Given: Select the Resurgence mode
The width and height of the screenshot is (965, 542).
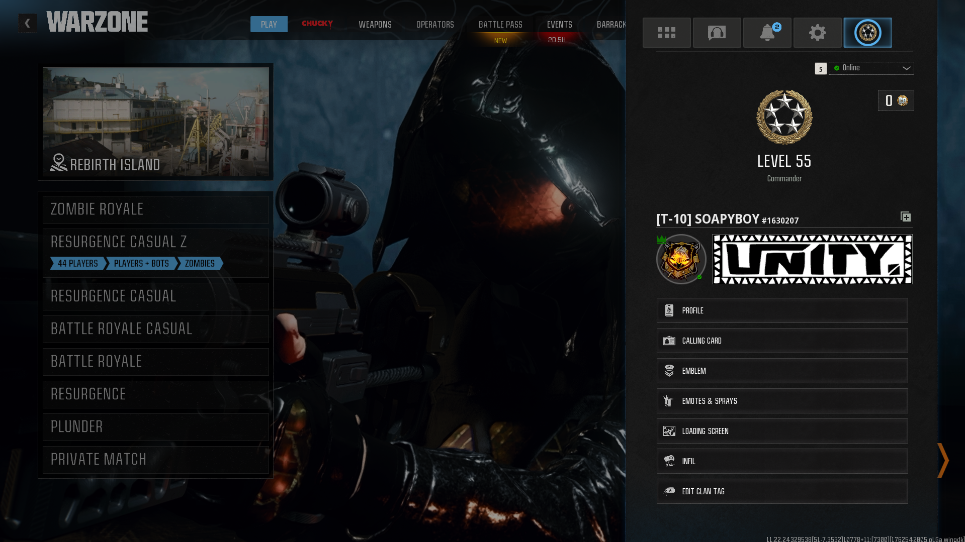Looking at the screenshot, I should [x=156, y=394].
